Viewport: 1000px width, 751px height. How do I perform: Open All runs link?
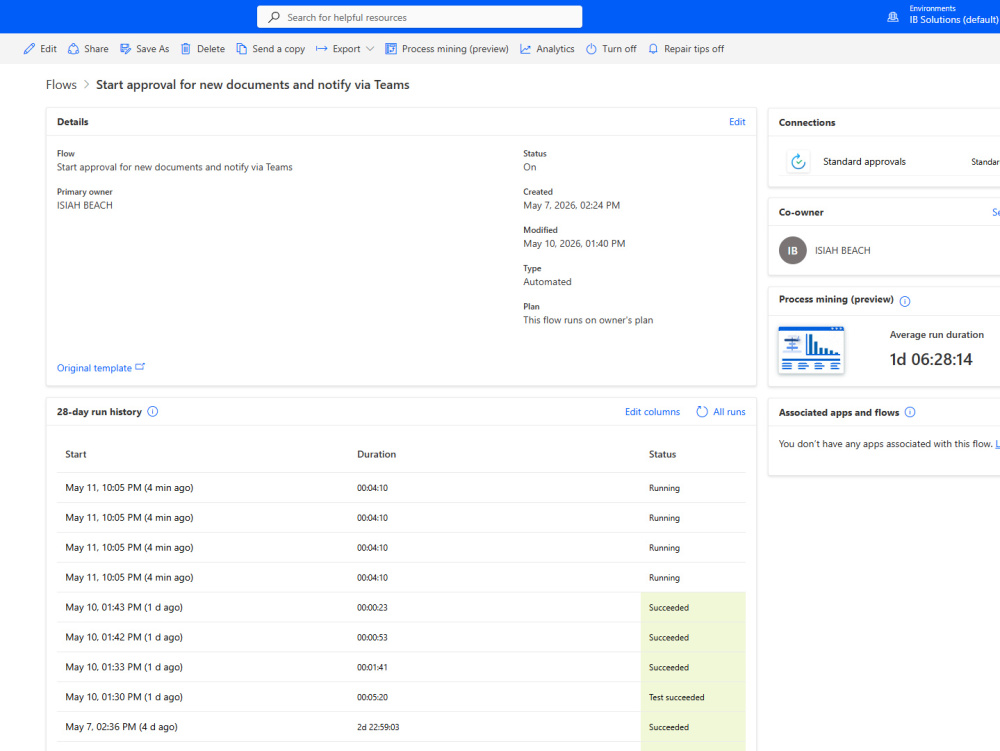[729, 412]
